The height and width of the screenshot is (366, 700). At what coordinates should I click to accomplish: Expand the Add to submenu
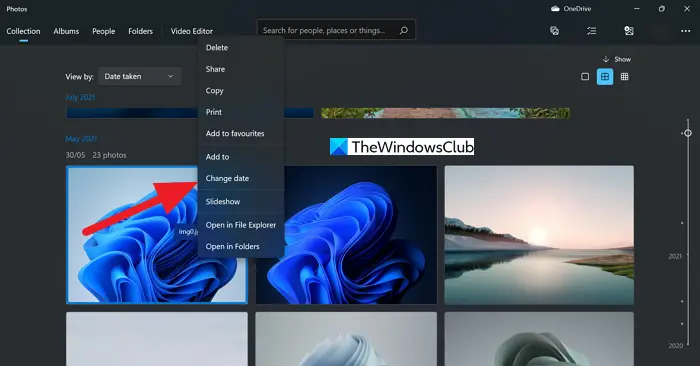[241, 157]
